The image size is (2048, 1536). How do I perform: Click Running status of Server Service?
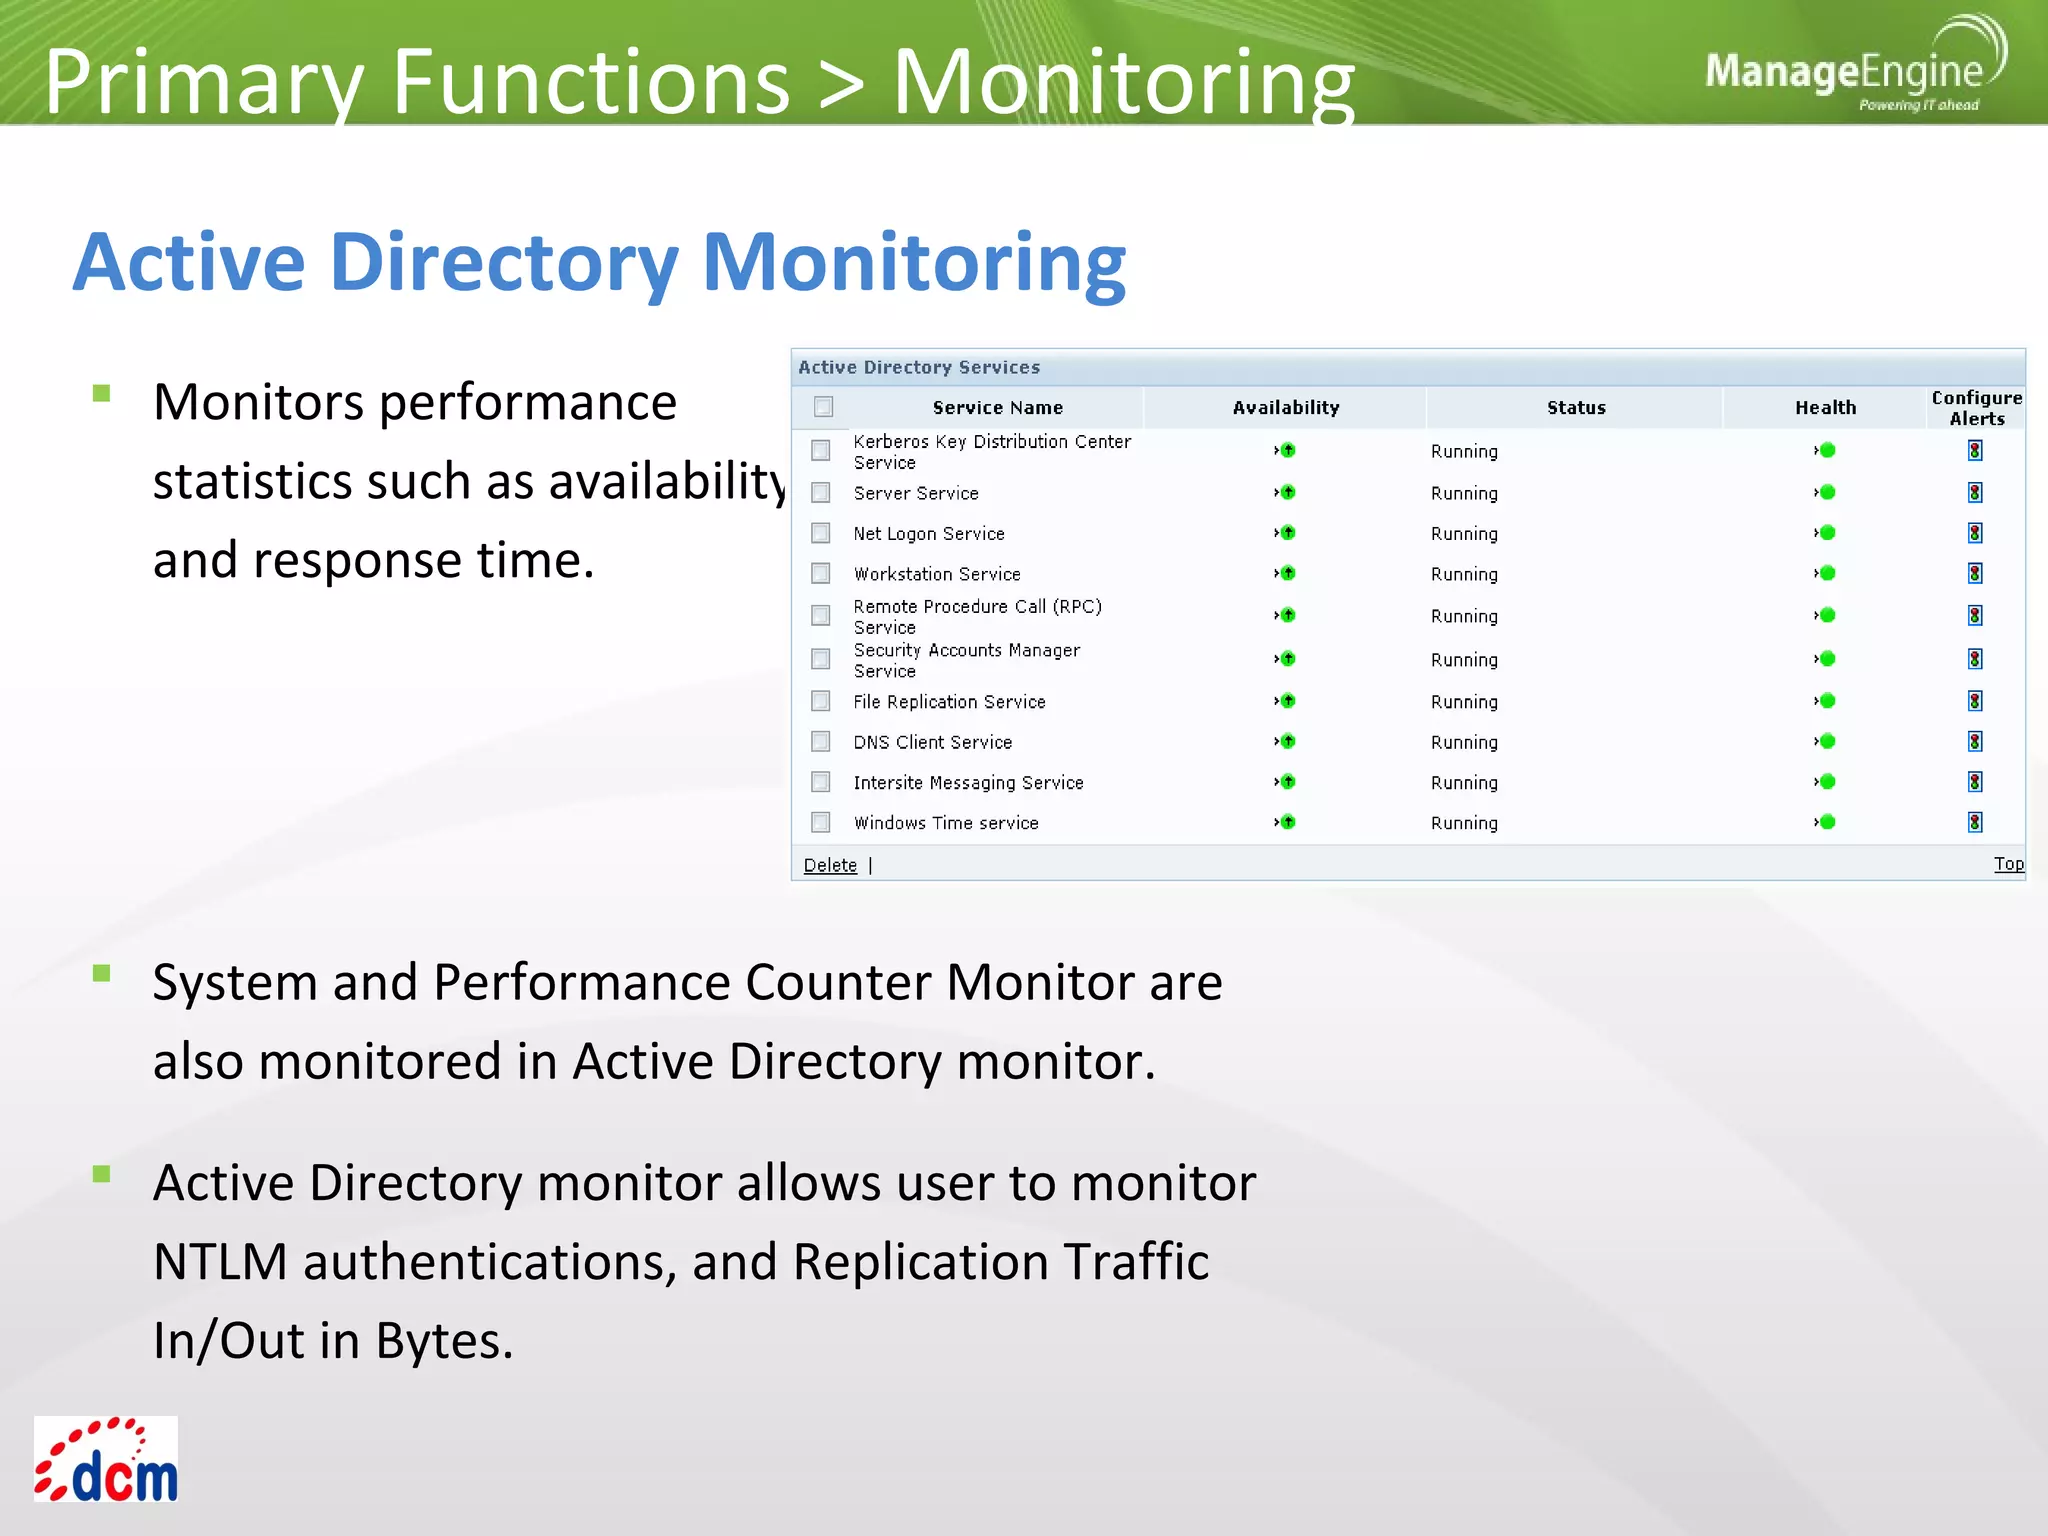tap(1464, 494)
